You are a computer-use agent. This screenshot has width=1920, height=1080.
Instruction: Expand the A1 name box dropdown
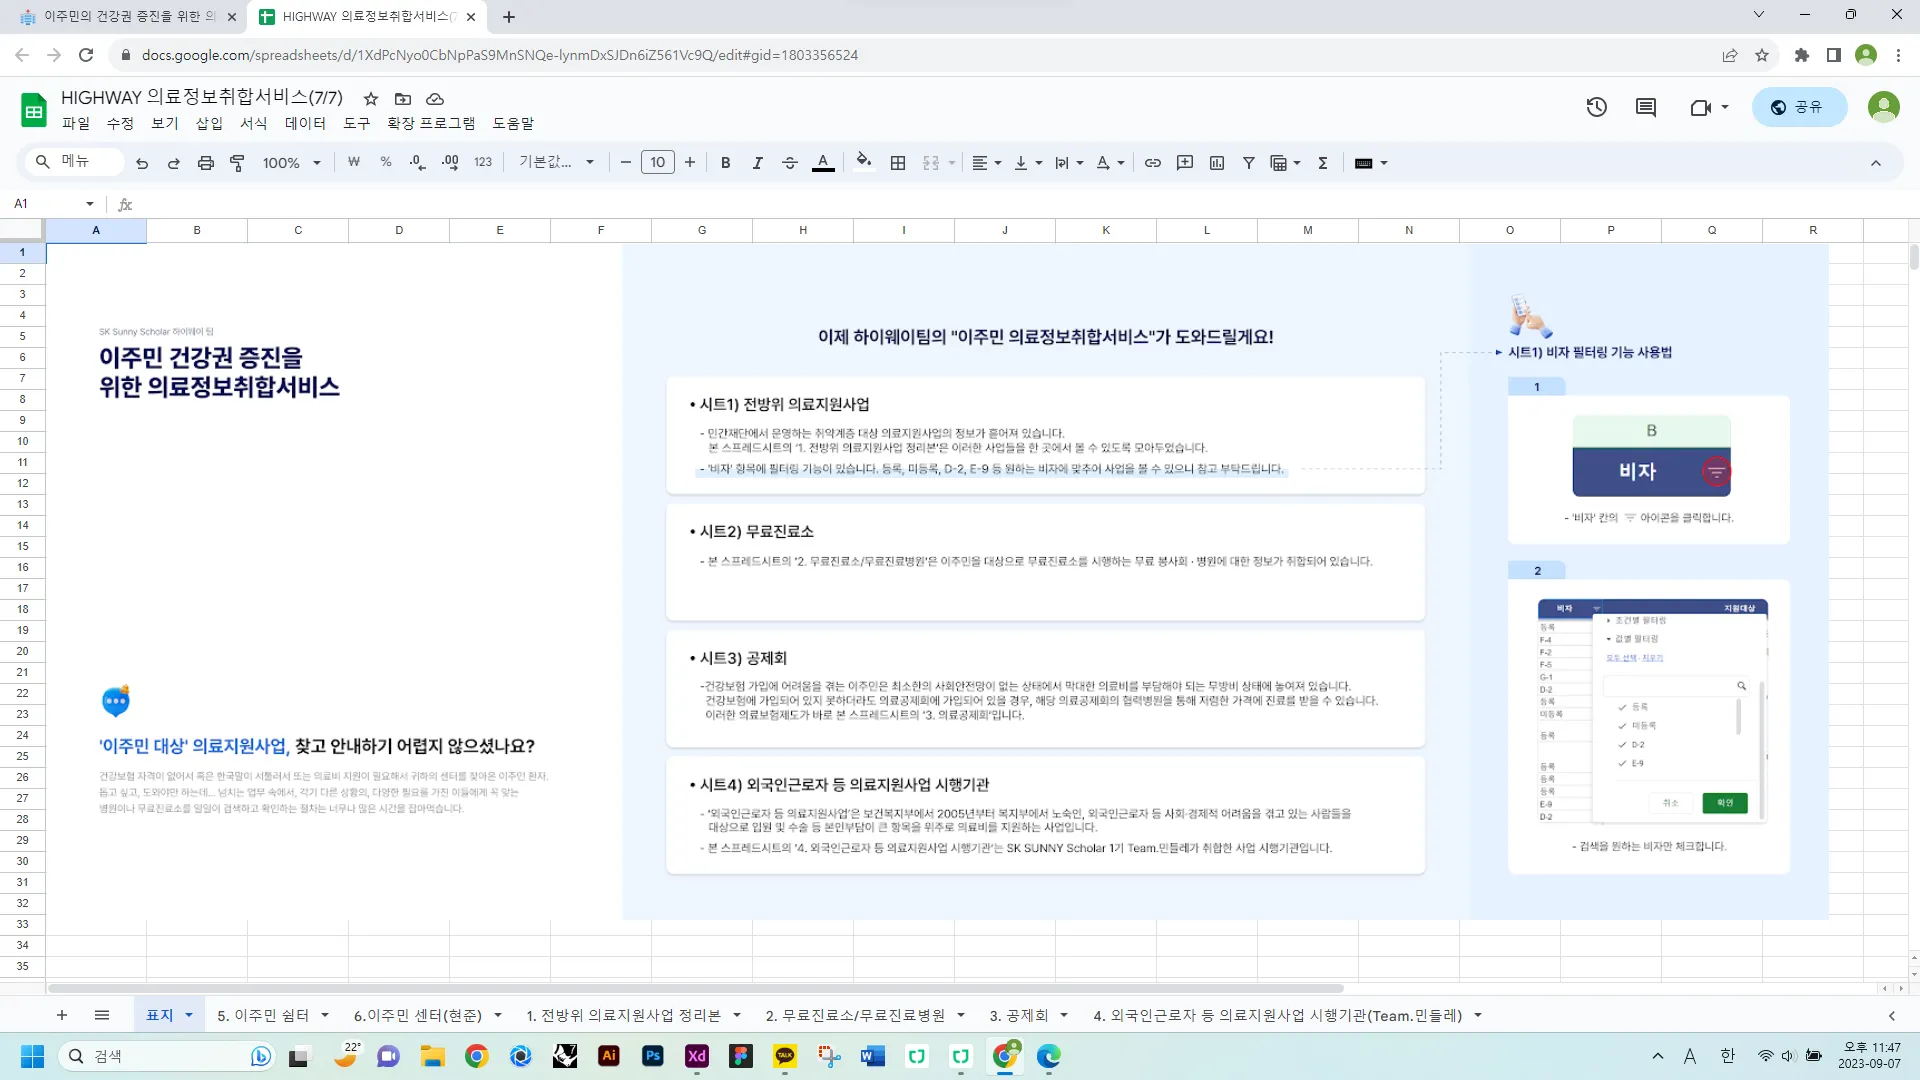coord(89,204)
